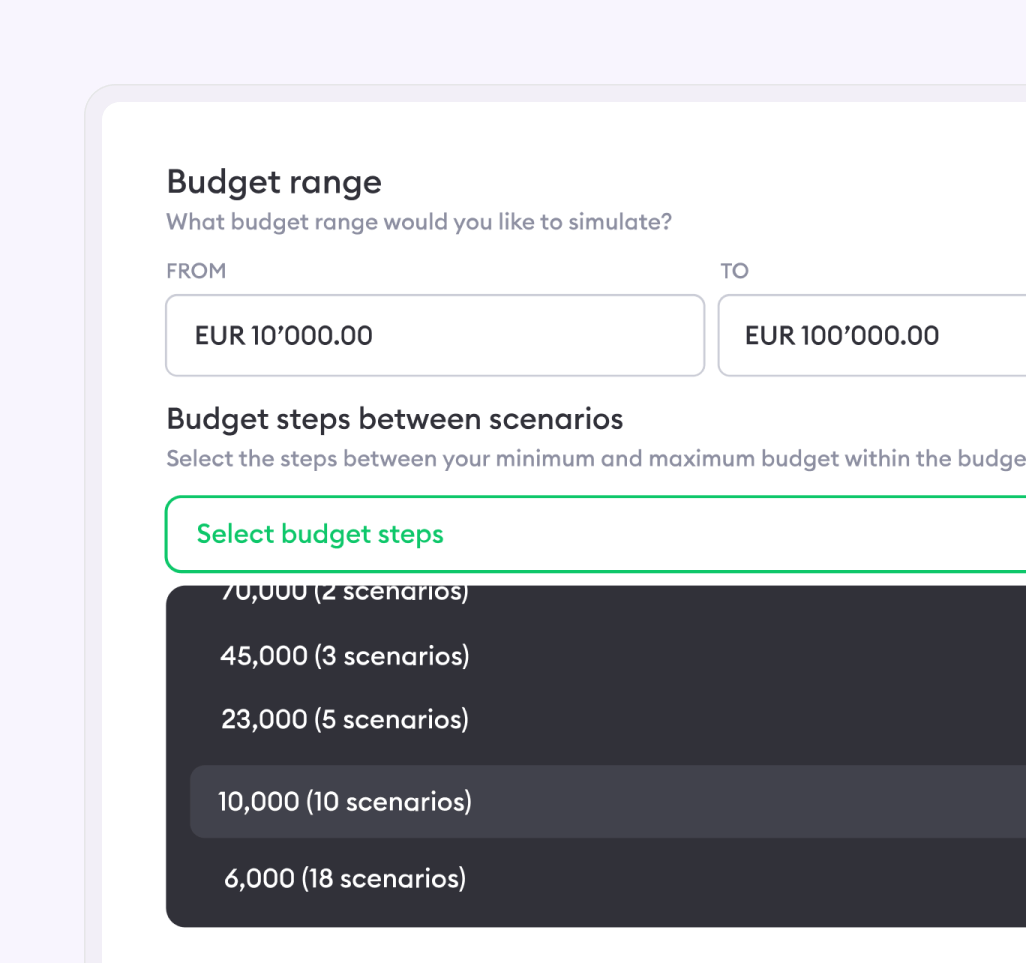Select 45,000 (3 scenarios) from the list
This screenshot has width=1026, height=963.
345,656
